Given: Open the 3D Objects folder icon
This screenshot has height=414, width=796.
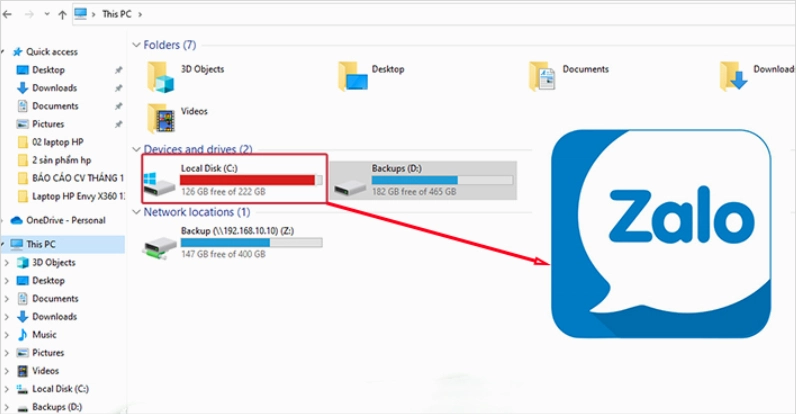Looking at the screenshot, I should (160, 75).
